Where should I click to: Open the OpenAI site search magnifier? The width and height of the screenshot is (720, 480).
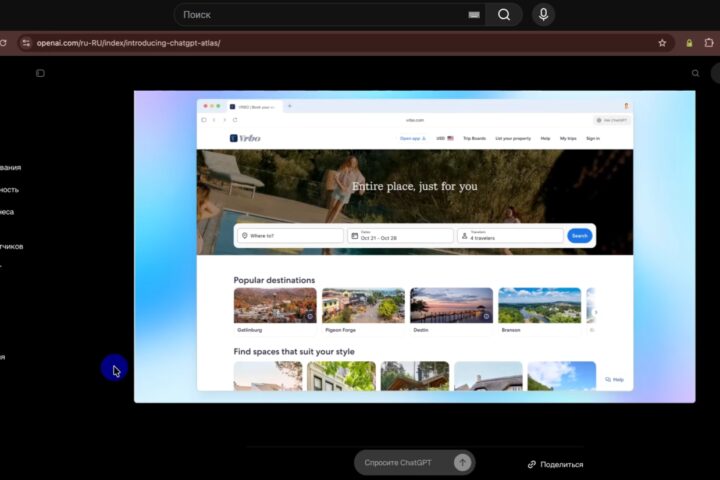click(x=695, y=73)
